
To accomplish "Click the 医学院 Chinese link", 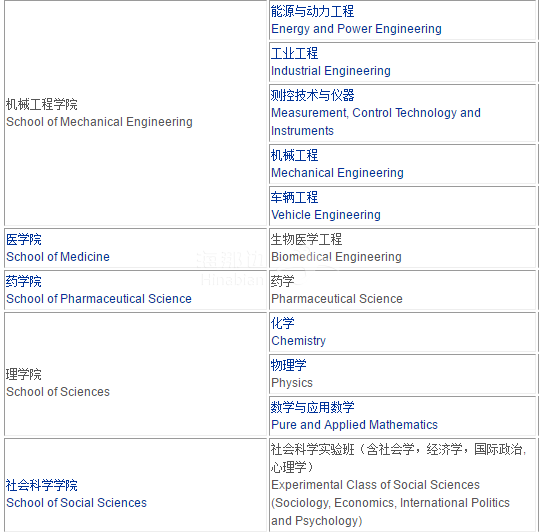I will (x=23, y=240).
